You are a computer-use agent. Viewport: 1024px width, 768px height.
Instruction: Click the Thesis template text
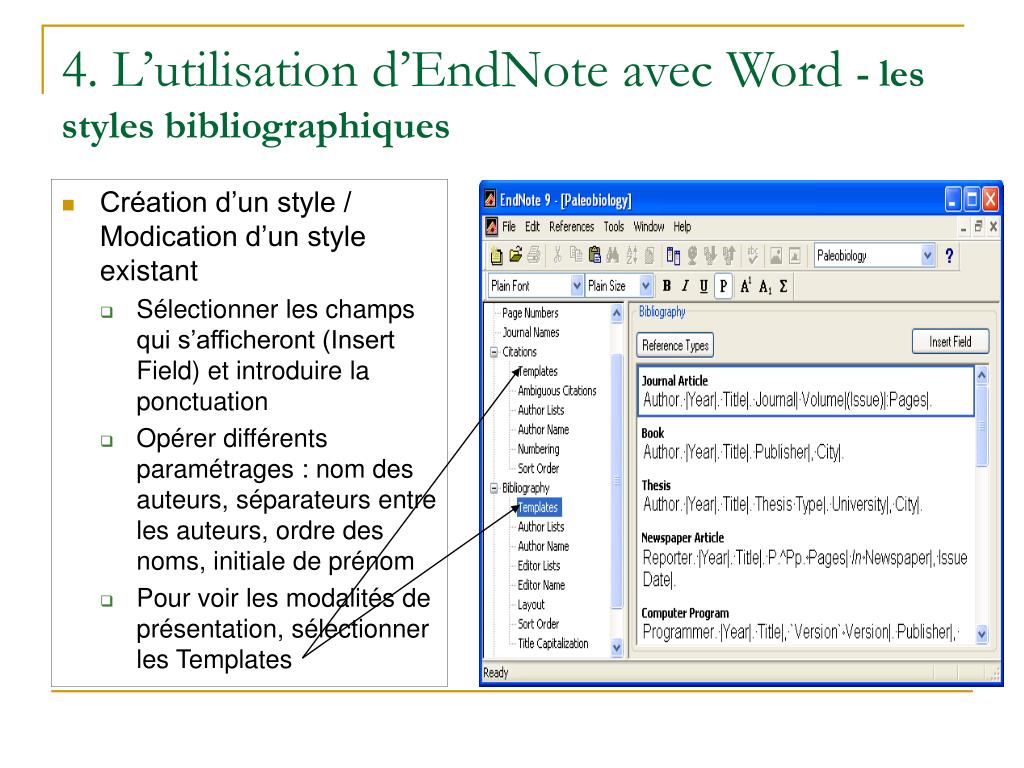click(x=782, y=504)
